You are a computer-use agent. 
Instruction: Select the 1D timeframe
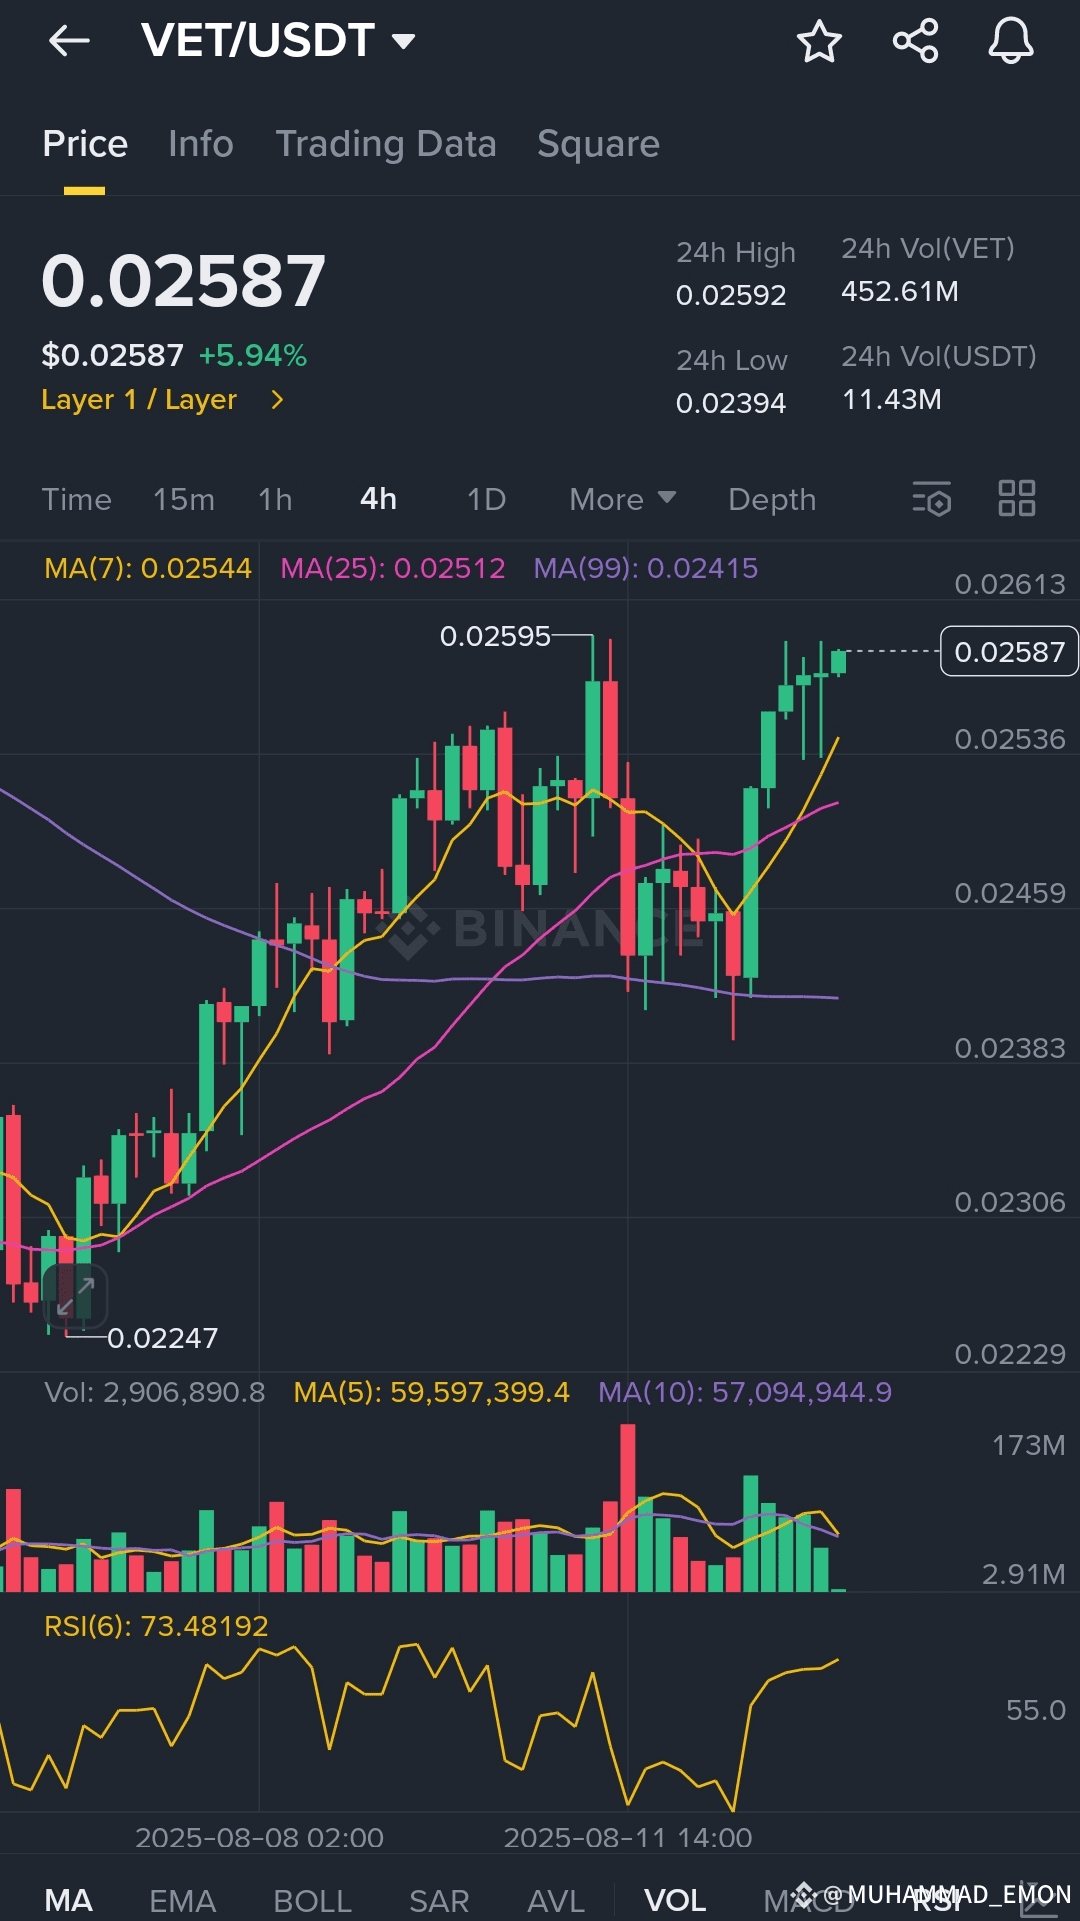tap(484, 498)
